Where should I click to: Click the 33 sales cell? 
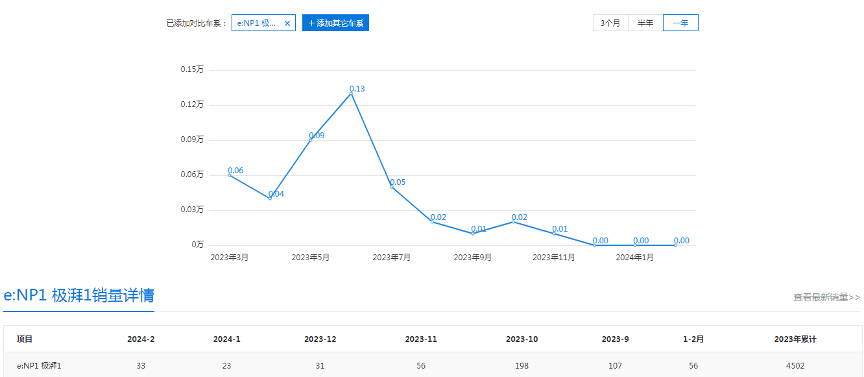[x=141, y=365]
